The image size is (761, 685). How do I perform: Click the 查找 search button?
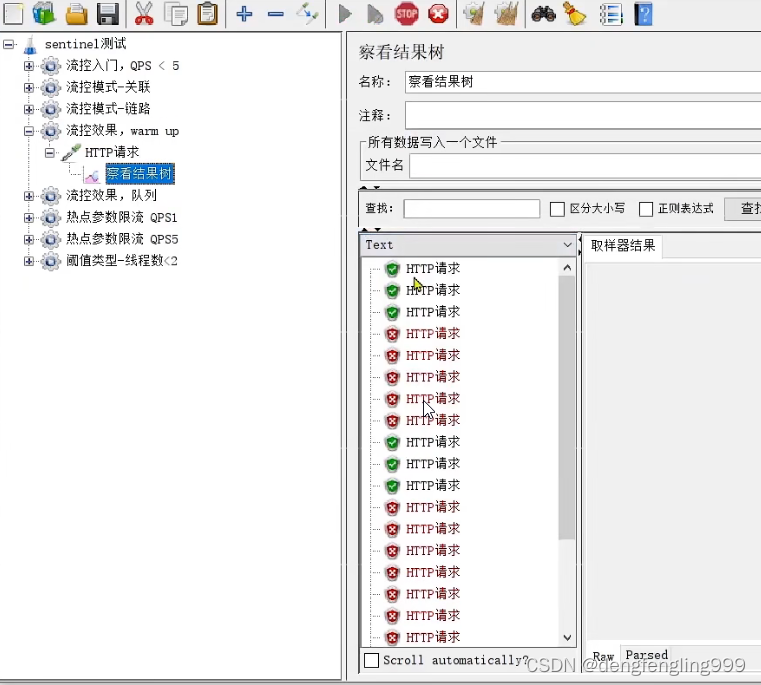point(745,209)
